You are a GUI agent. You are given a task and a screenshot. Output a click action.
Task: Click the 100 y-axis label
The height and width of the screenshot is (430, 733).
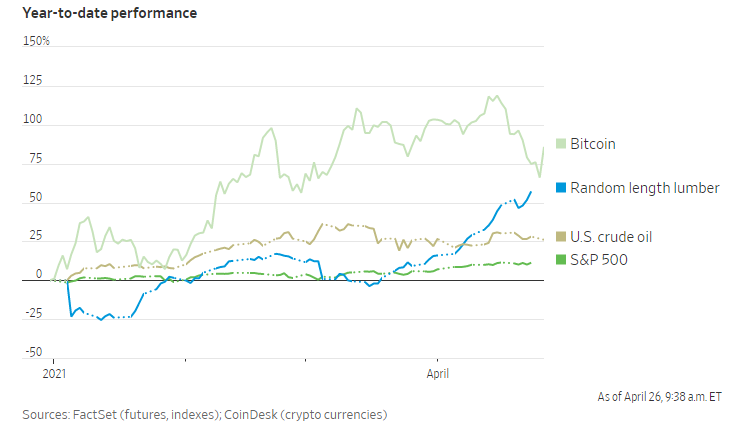(x=32, y=120)
